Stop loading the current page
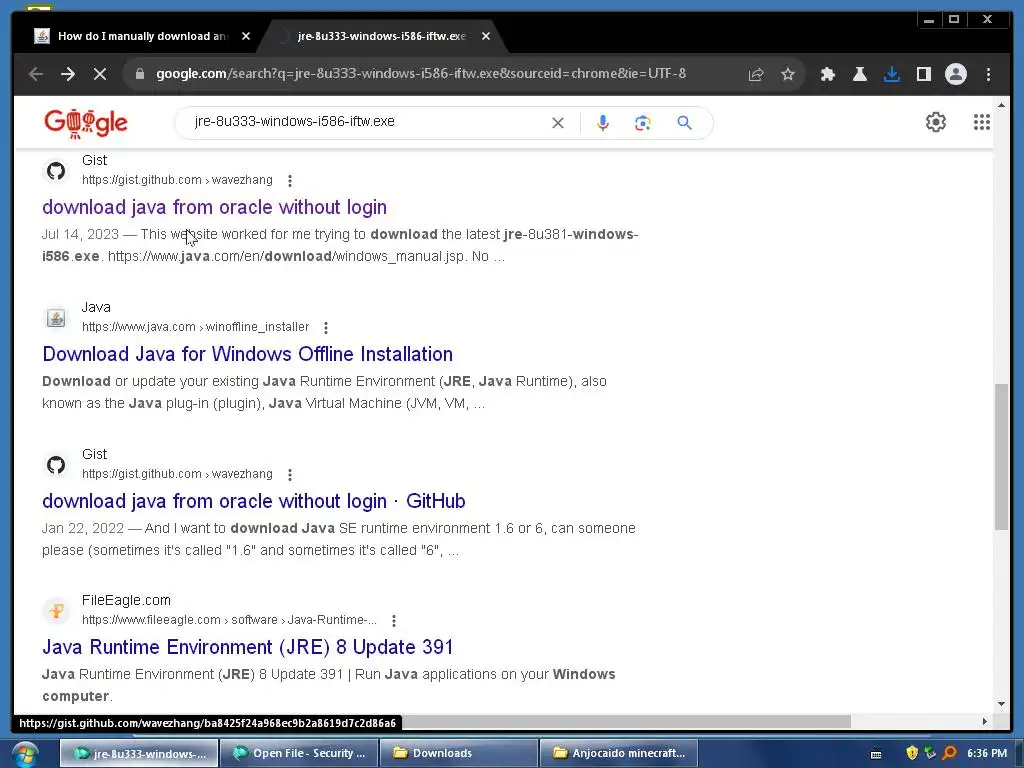The height and width of the screenshot is (768, 1024). (100, 74)
